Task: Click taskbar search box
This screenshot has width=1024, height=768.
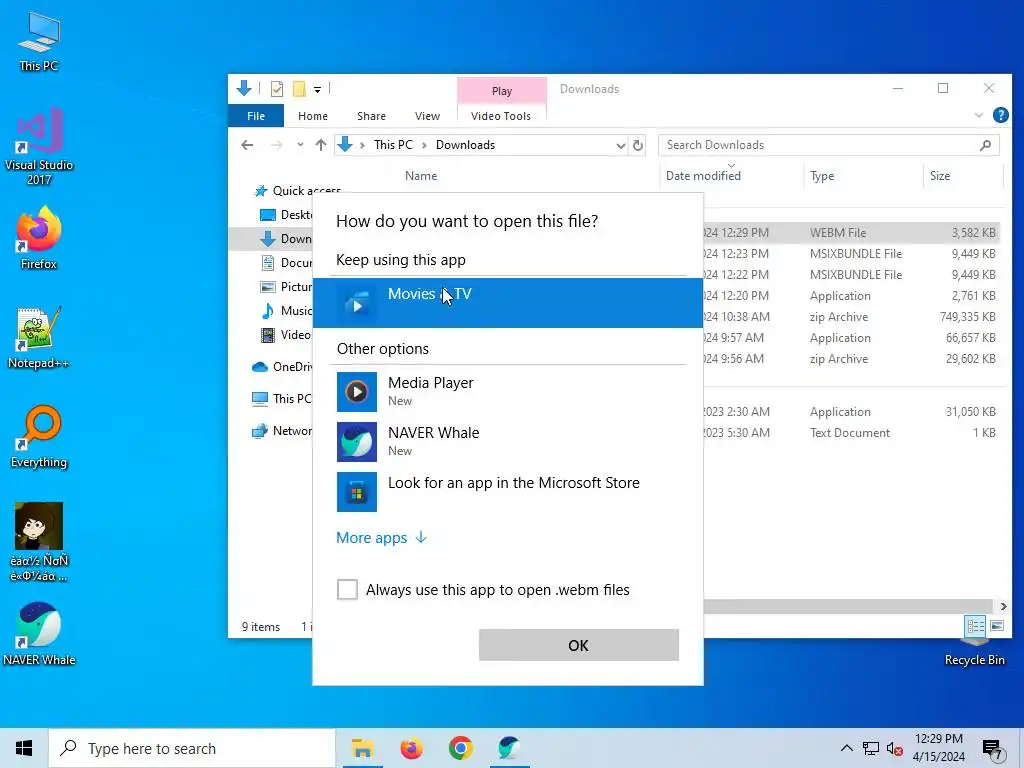Action: click(x=192, y=748)
